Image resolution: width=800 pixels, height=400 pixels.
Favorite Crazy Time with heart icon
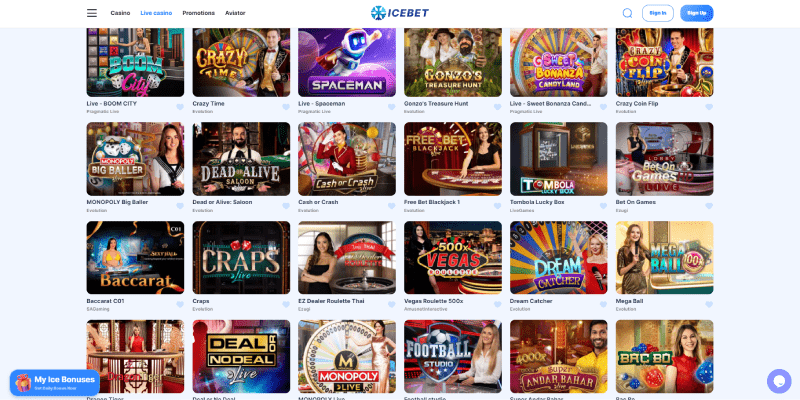pos(286,107)
